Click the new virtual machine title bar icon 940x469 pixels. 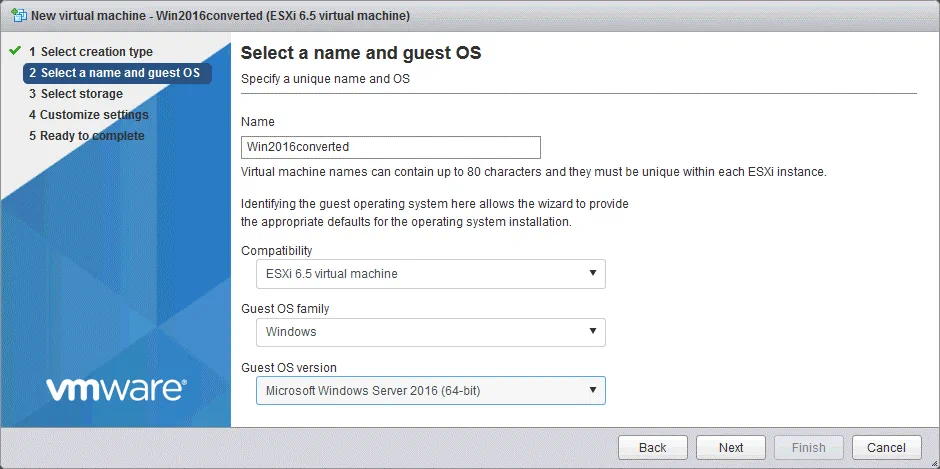tap(19, 16)
